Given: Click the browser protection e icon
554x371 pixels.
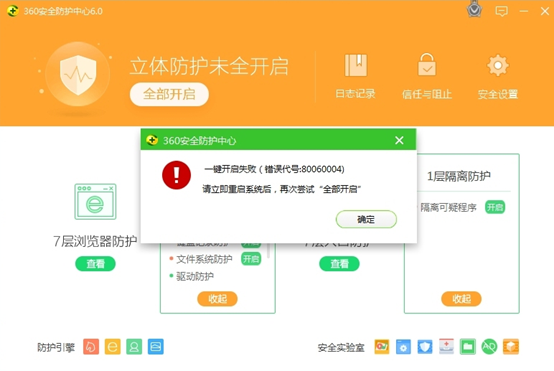Looking at the screenshot, I should pos(95,201).
